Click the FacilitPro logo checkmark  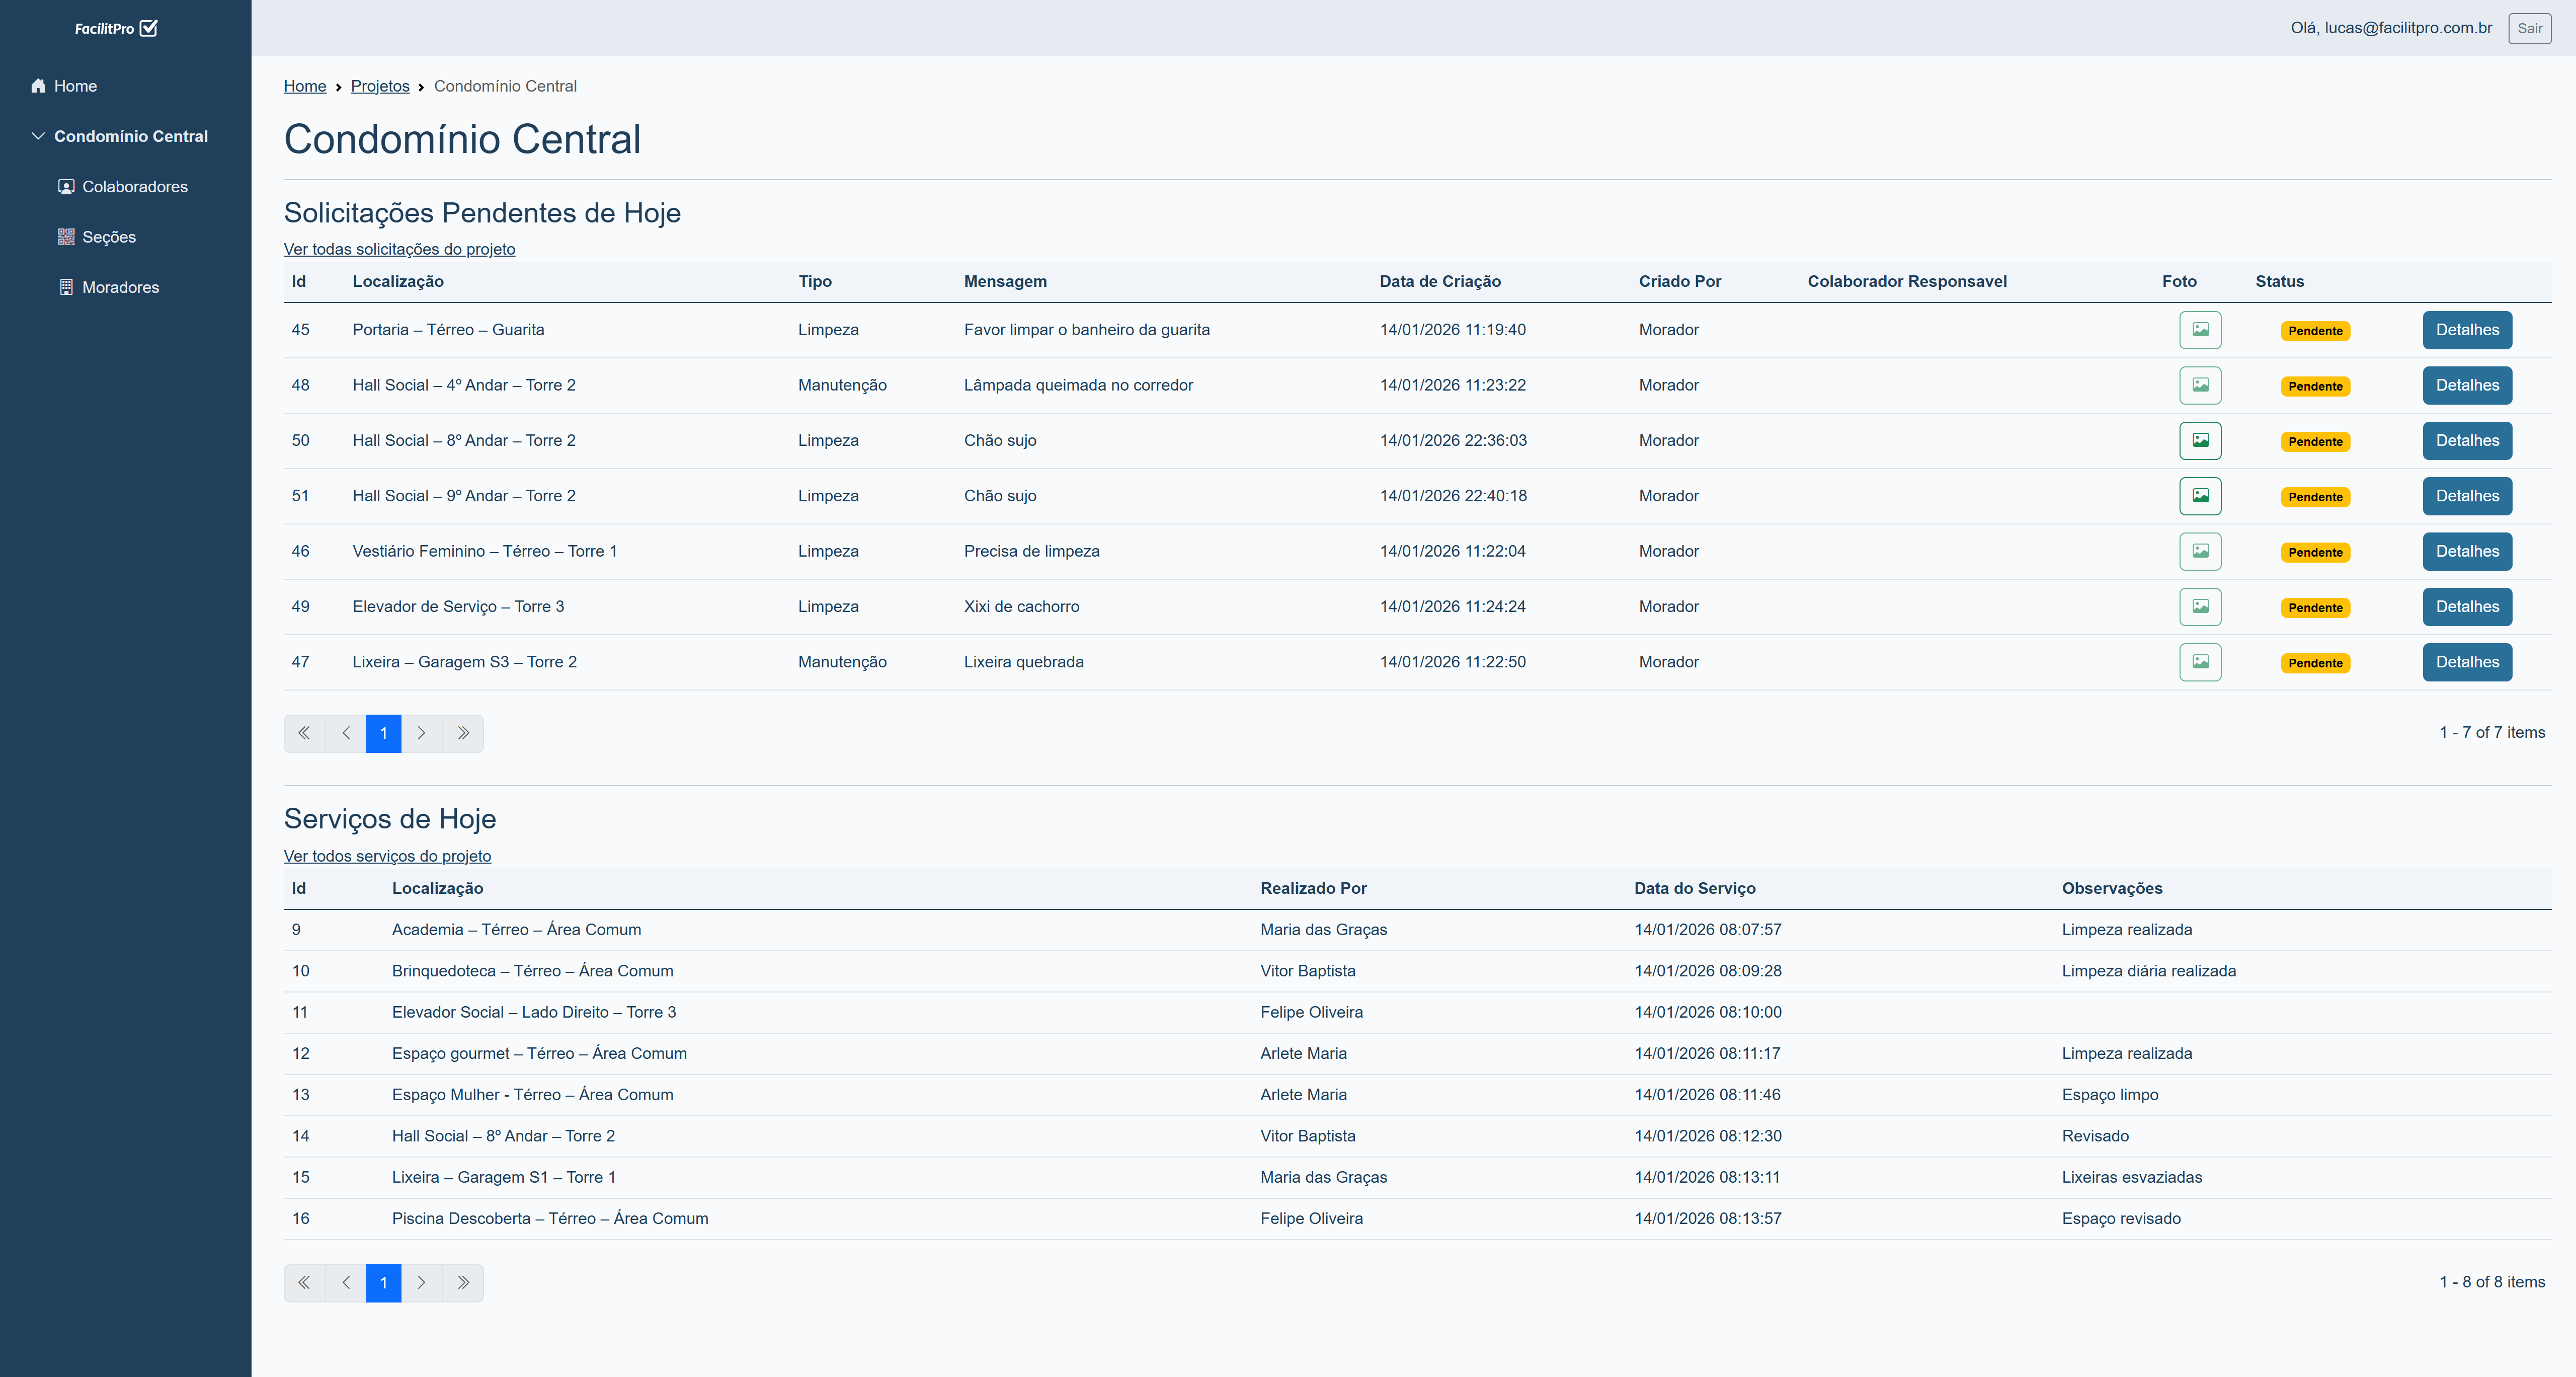pyautogui.click(x=149, y=28)
